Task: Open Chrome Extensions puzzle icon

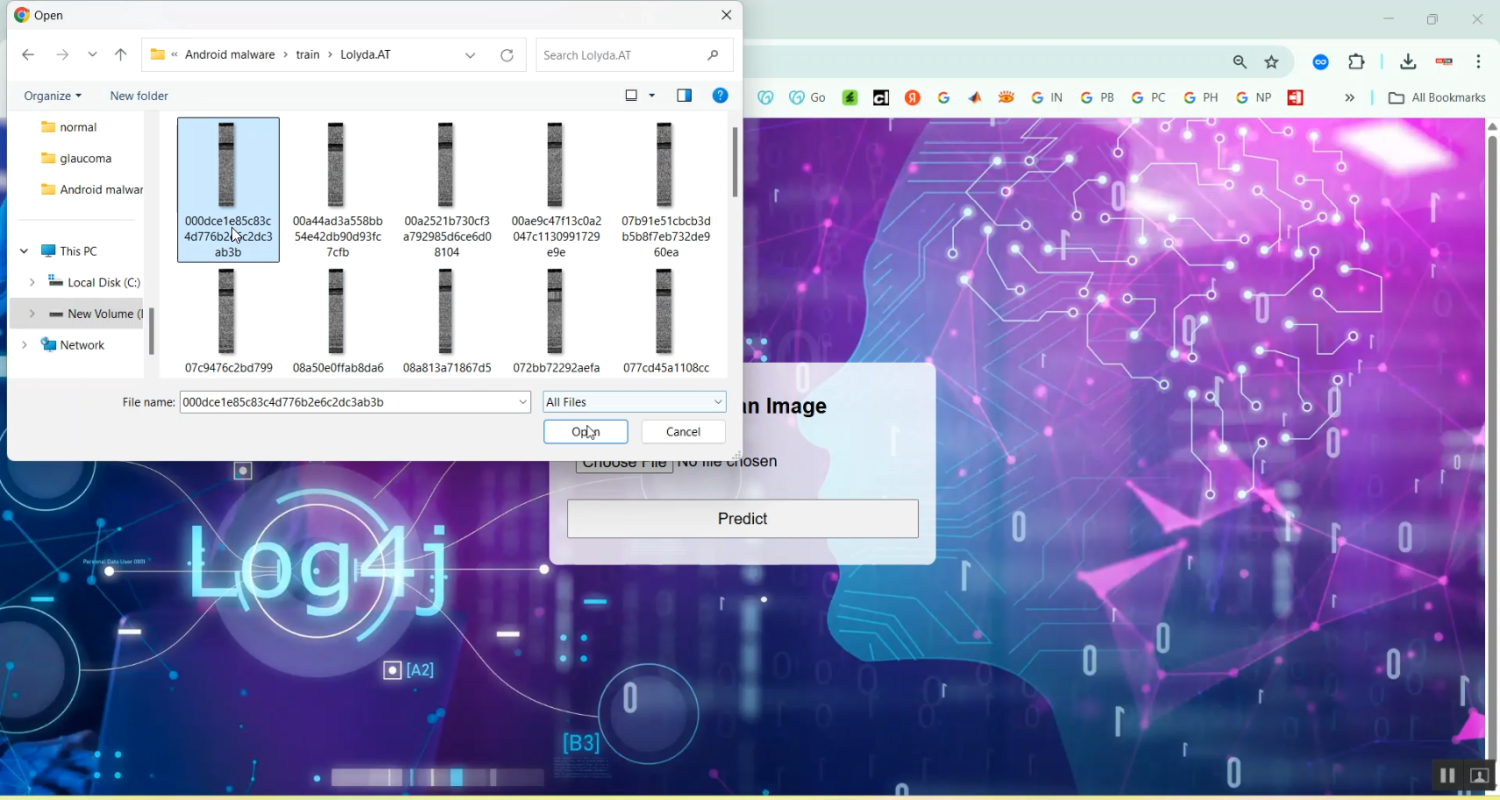Action: click(x=1356, y=62)
